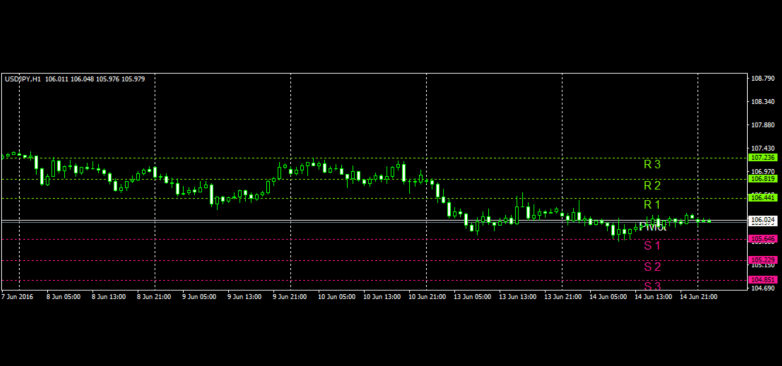Click the 9 Jun 13:00 time label
This screenshot has width=782, height=366.
pyautogui.click(x=244, y=297)
